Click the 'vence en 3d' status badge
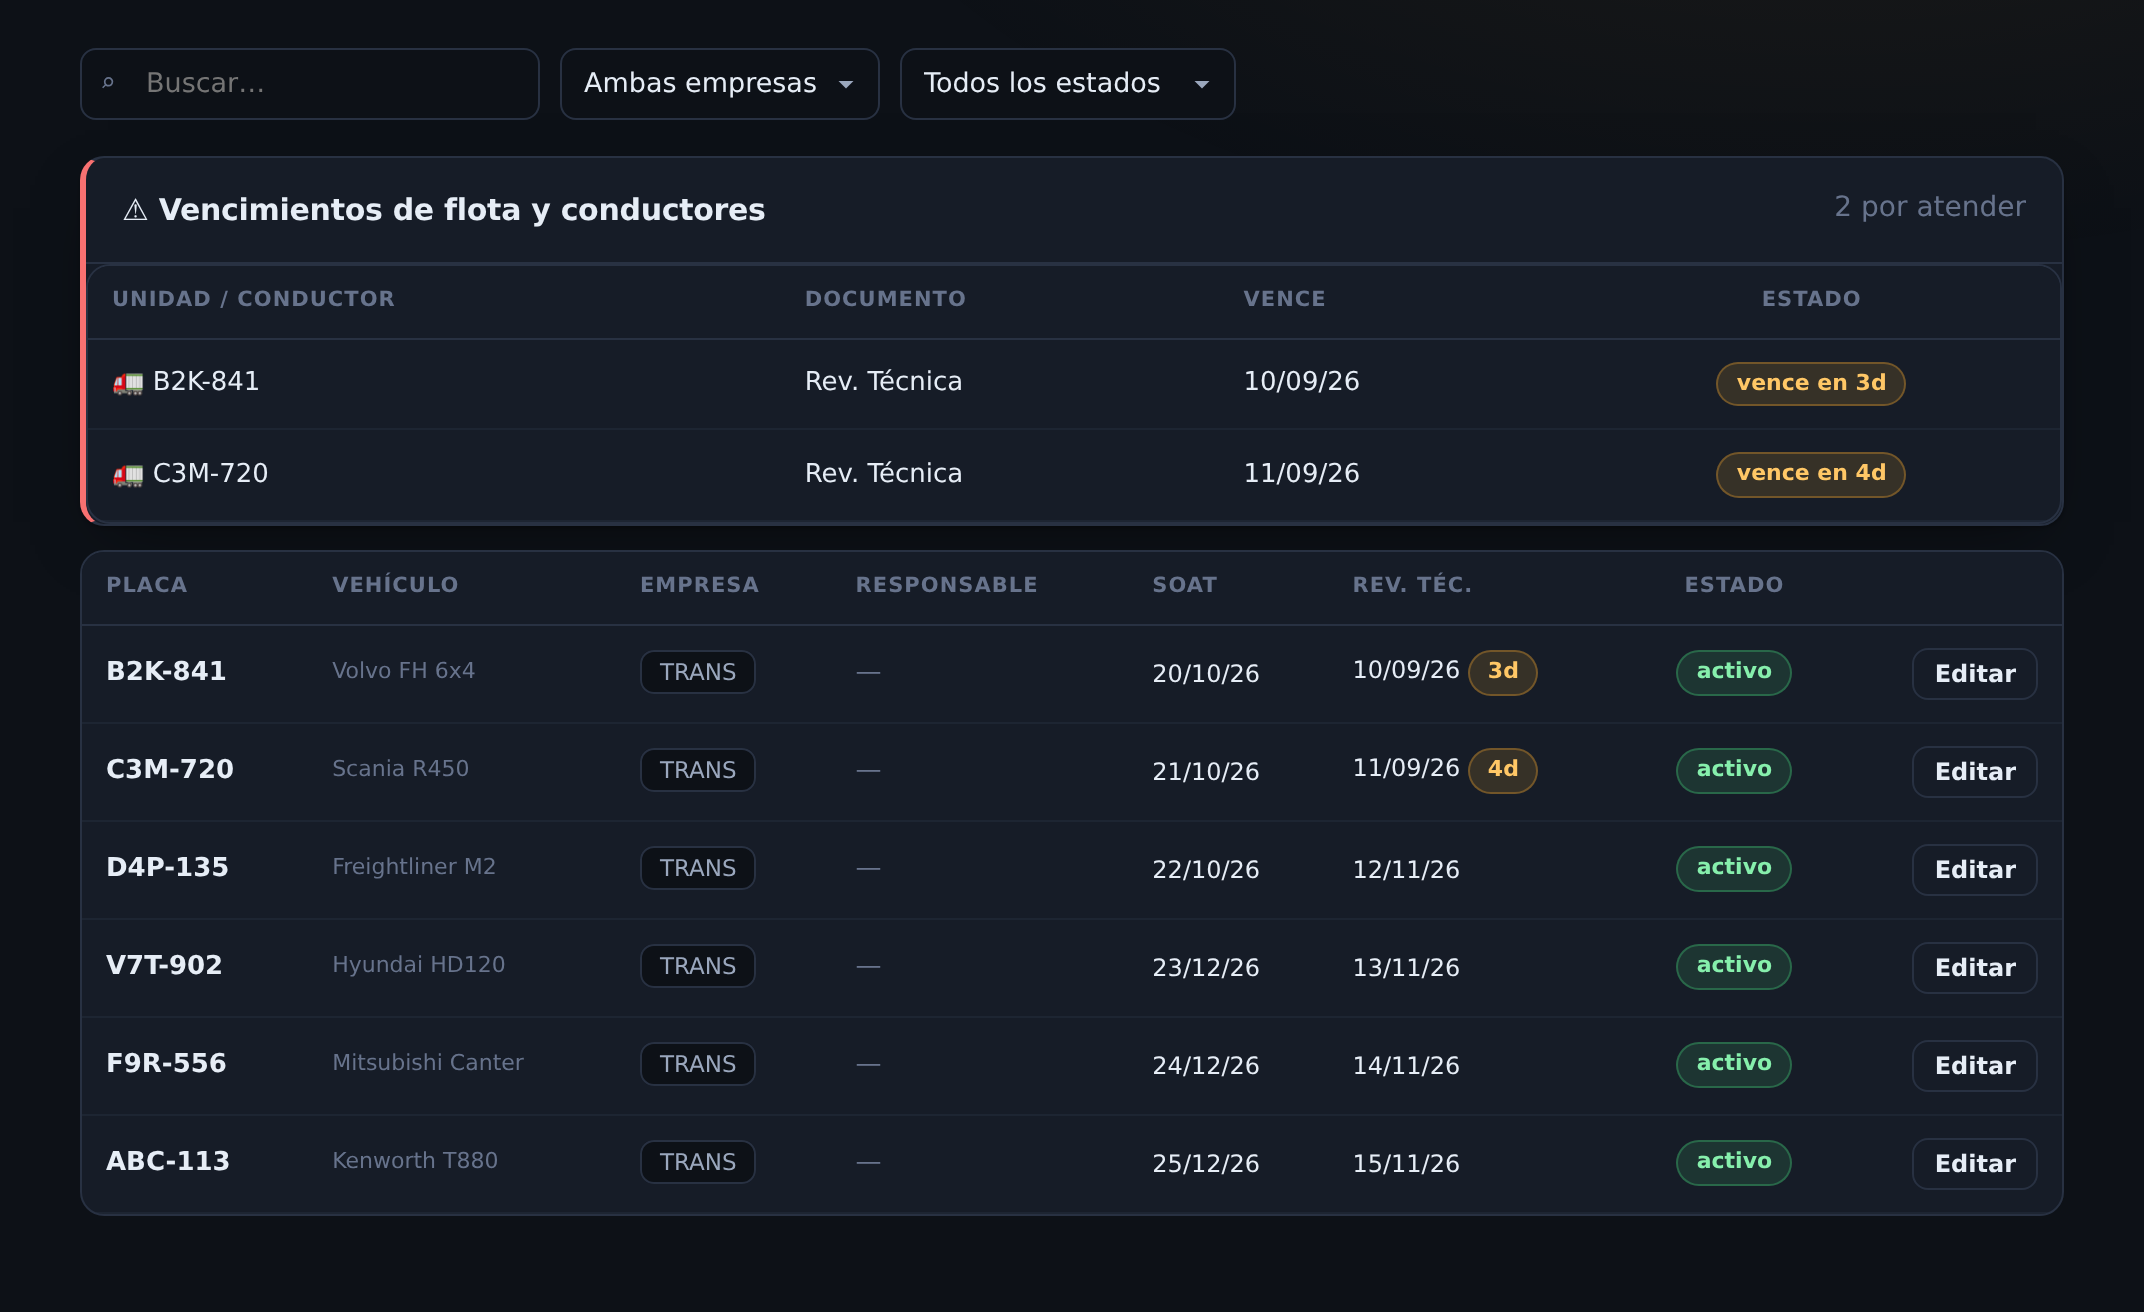The image size is (2144, 1312). [x=1811, y=384]
